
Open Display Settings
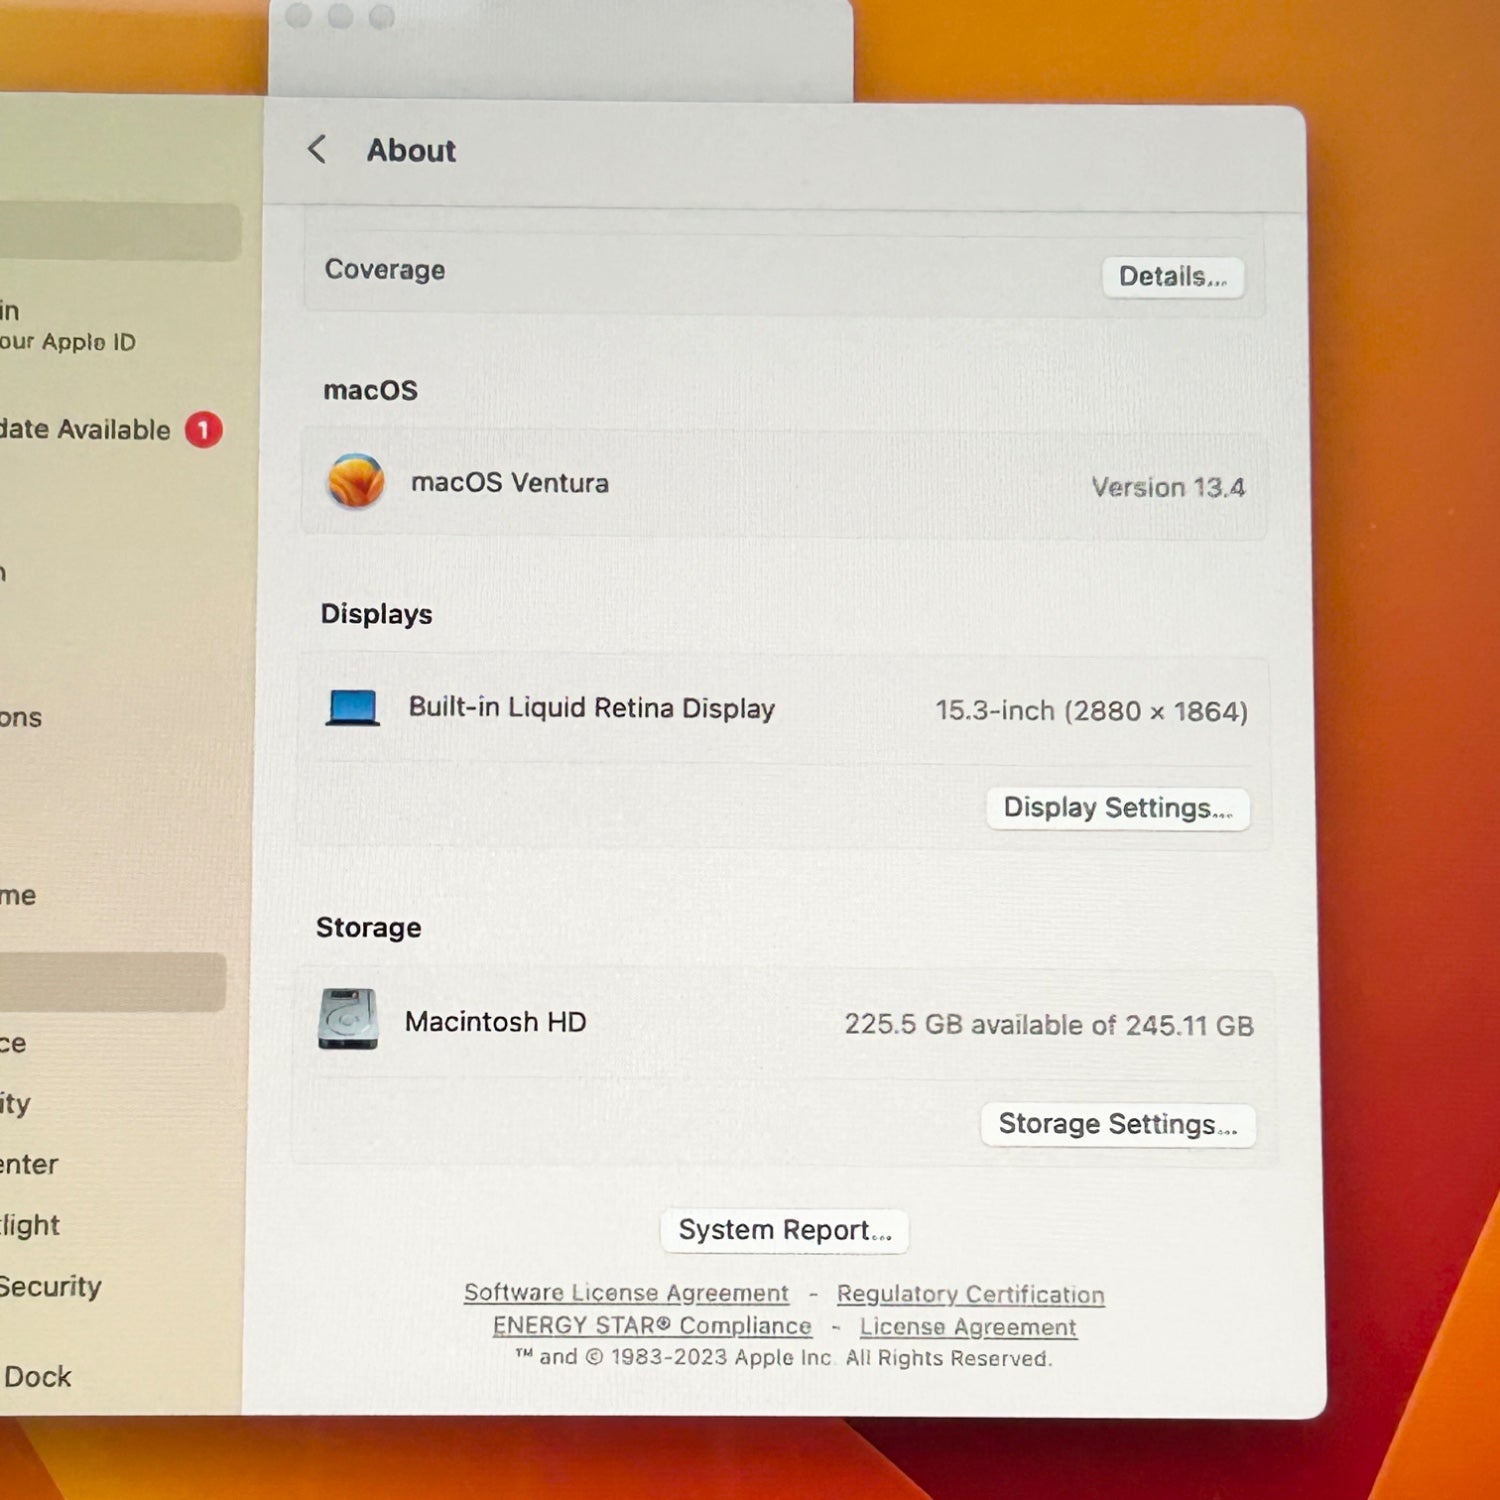click(x=1117, y=808)
